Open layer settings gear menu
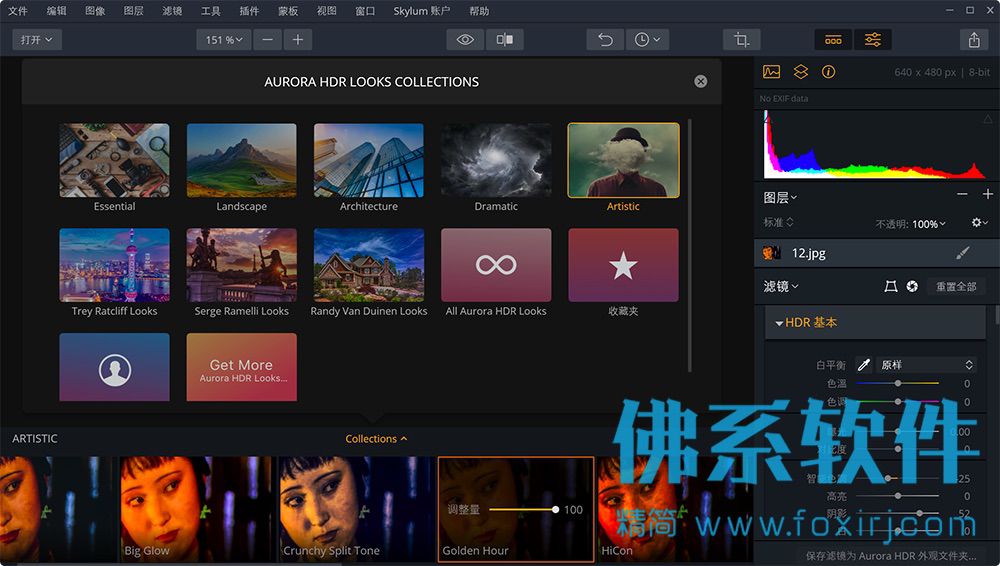Viewport: 1000px width, 566px height. tap(979, 222)
